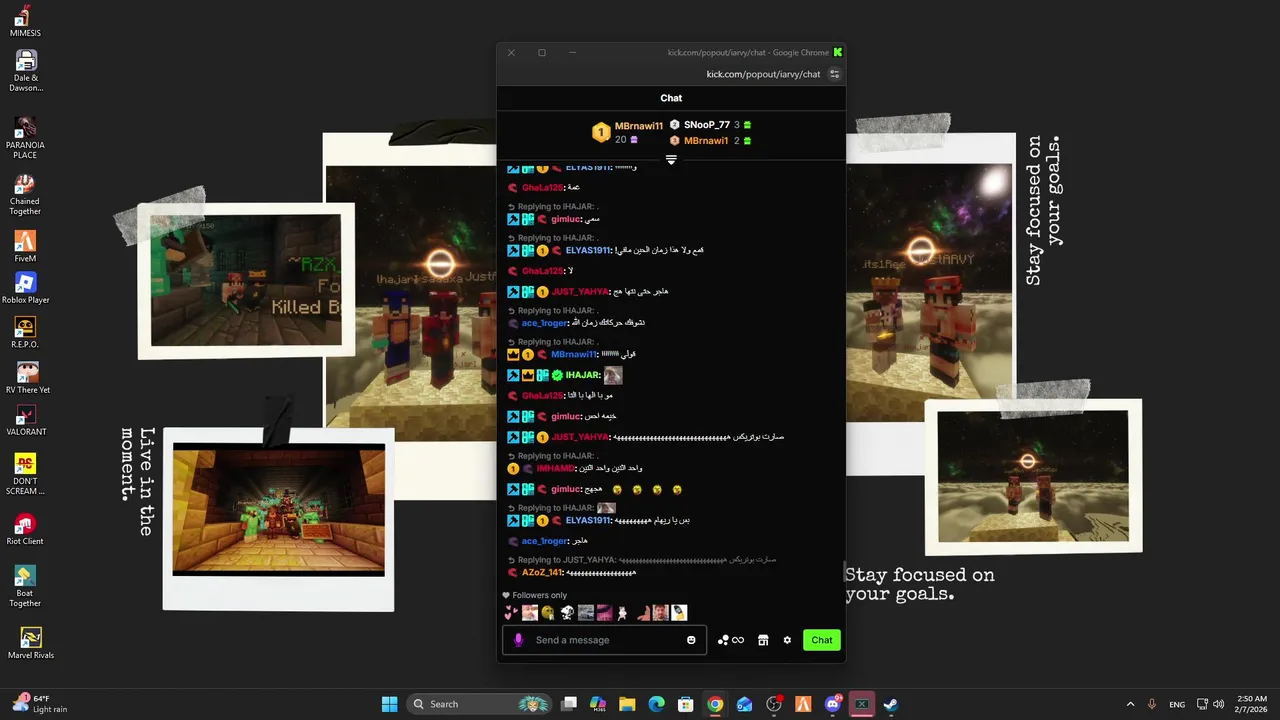Viewport: 1280px width, 720px height.
Task: Open top gifter MBrnawi11 on leaderboard
Action: [638, 126]
